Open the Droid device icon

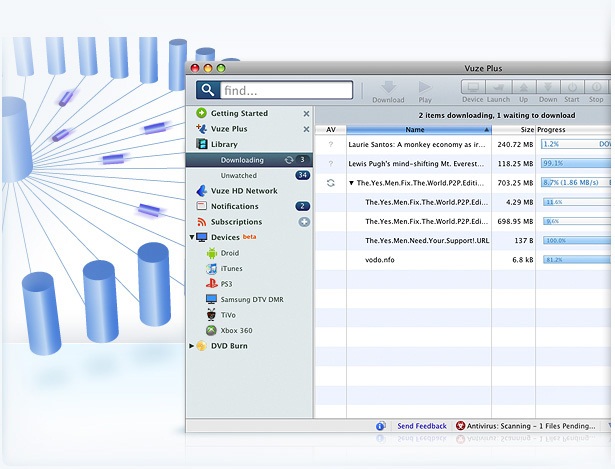(x=212, y=253)
